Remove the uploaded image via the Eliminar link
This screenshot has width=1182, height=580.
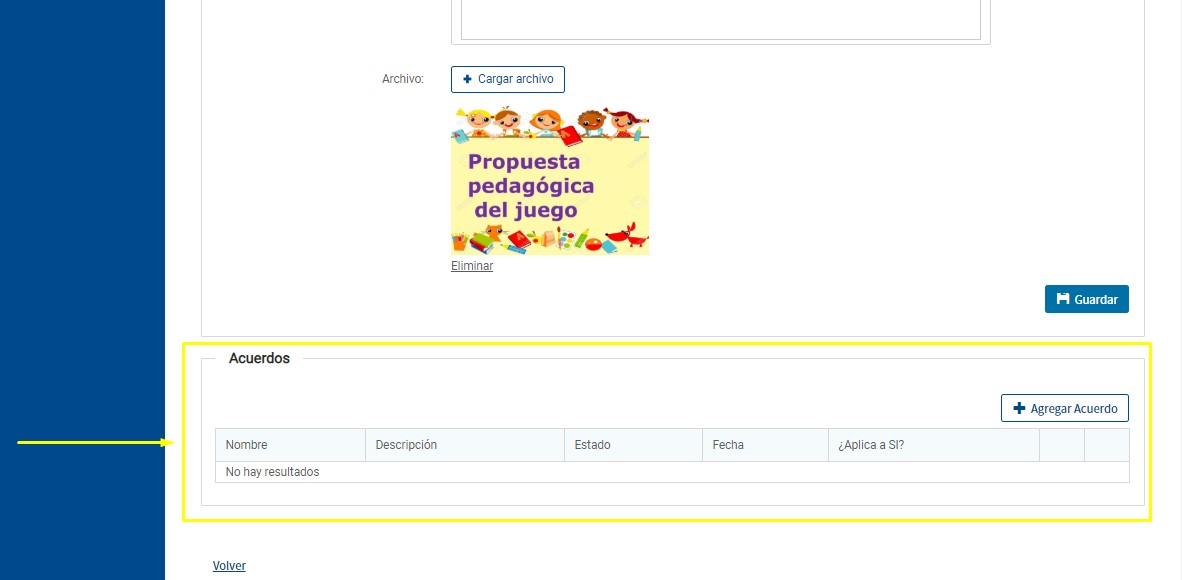coord(471,266)
